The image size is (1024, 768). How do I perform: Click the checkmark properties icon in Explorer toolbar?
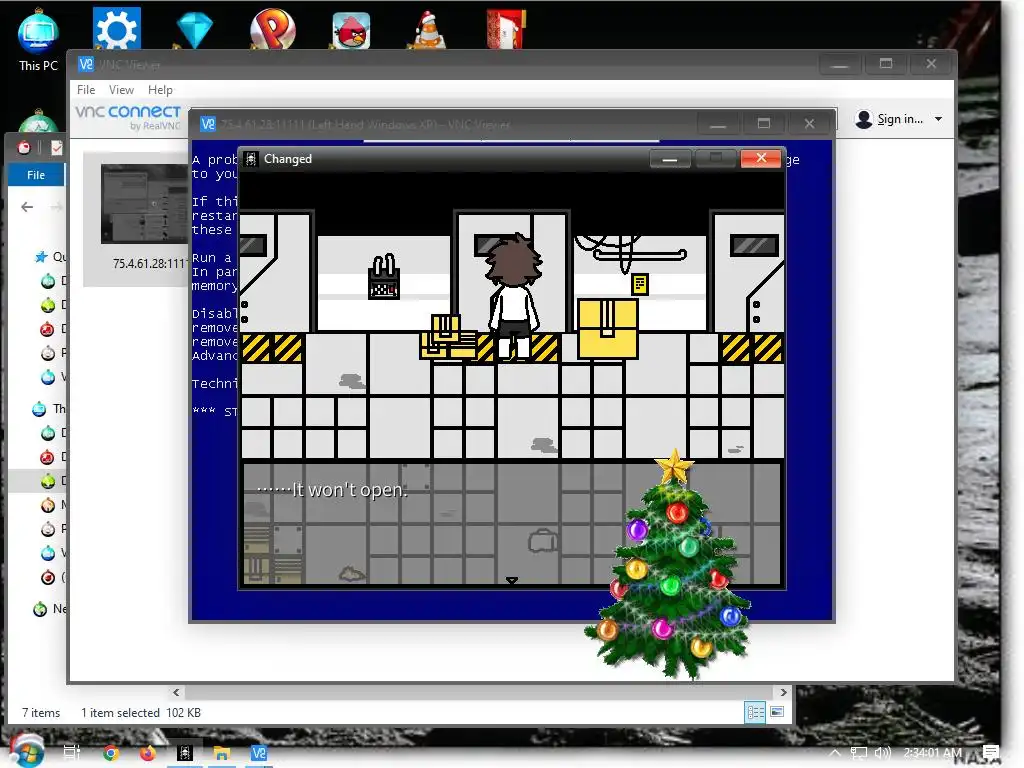point(57,148)
